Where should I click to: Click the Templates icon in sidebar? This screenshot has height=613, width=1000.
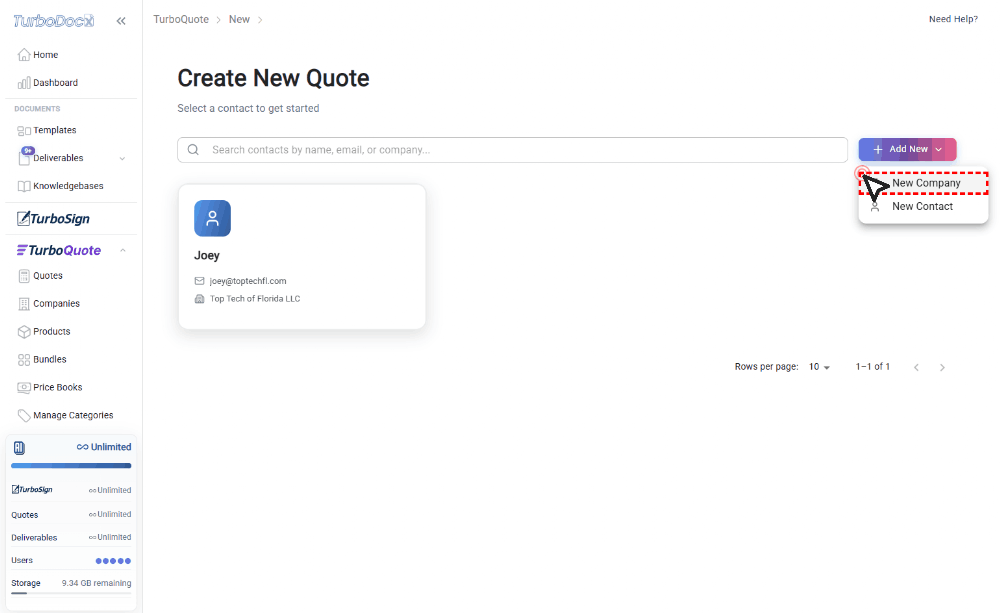pos(24,130)
